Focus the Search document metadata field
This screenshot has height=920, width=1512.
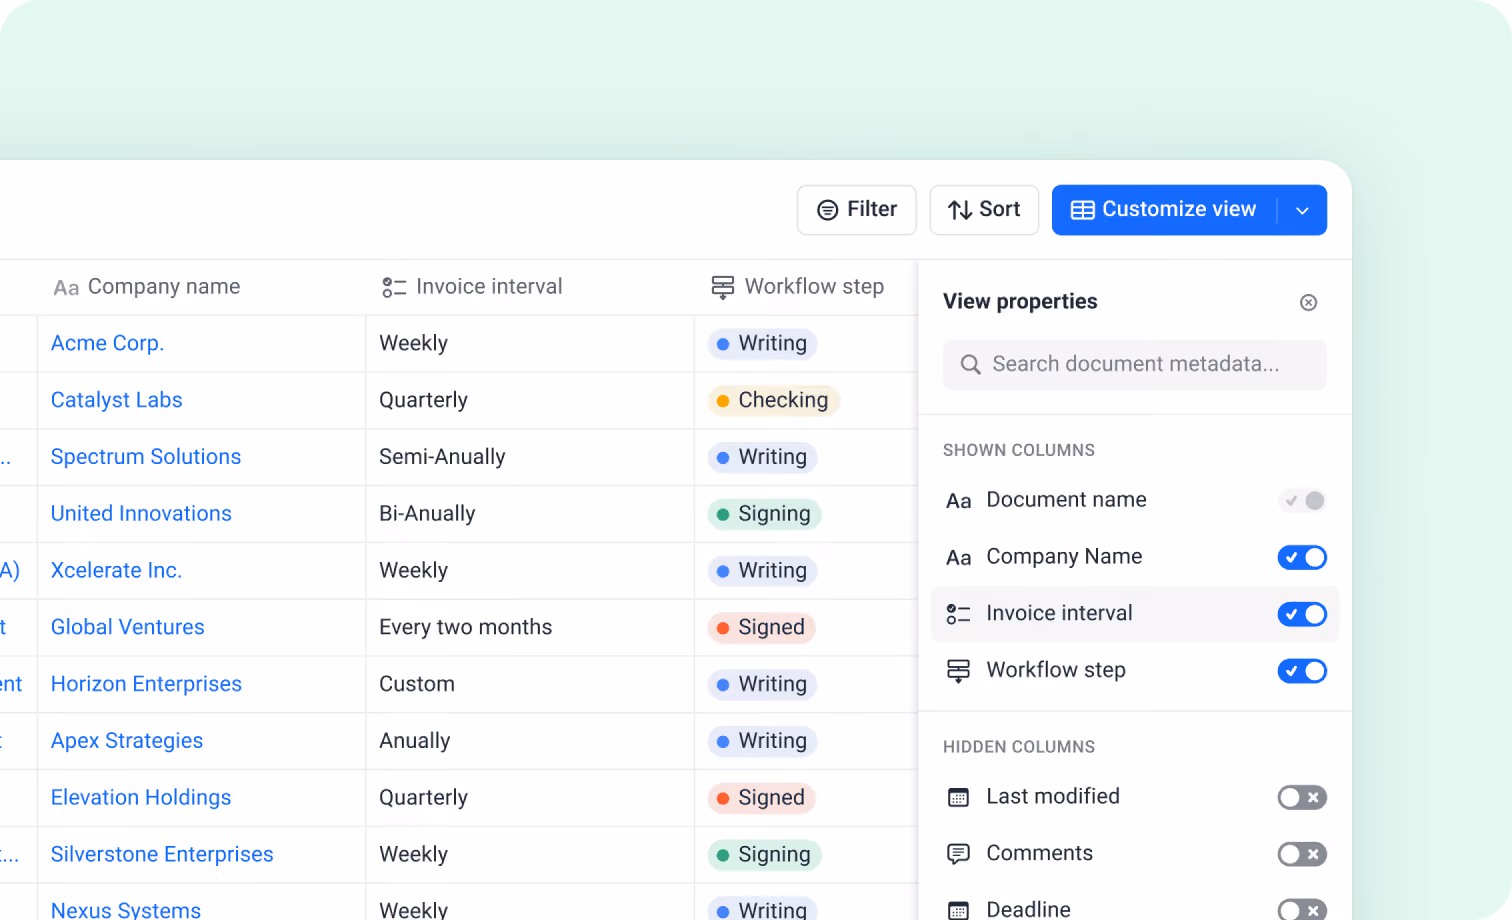click(1134, 365)
